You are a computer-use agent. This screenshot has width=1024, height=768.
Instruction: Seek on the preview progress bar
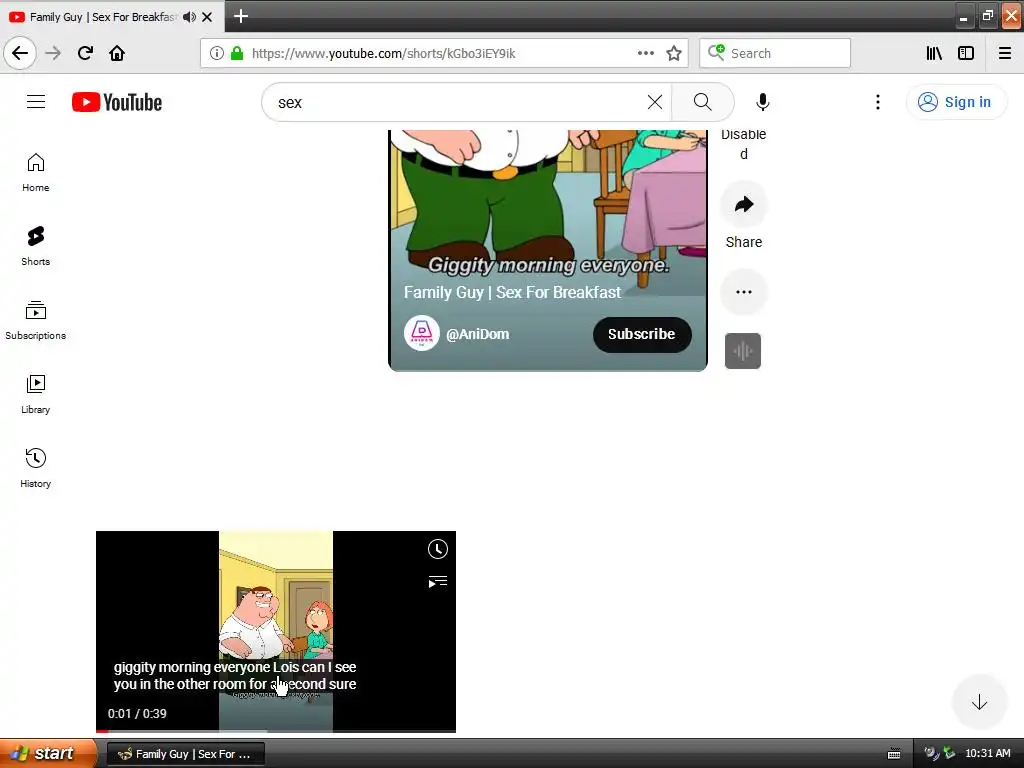[276, 731]
